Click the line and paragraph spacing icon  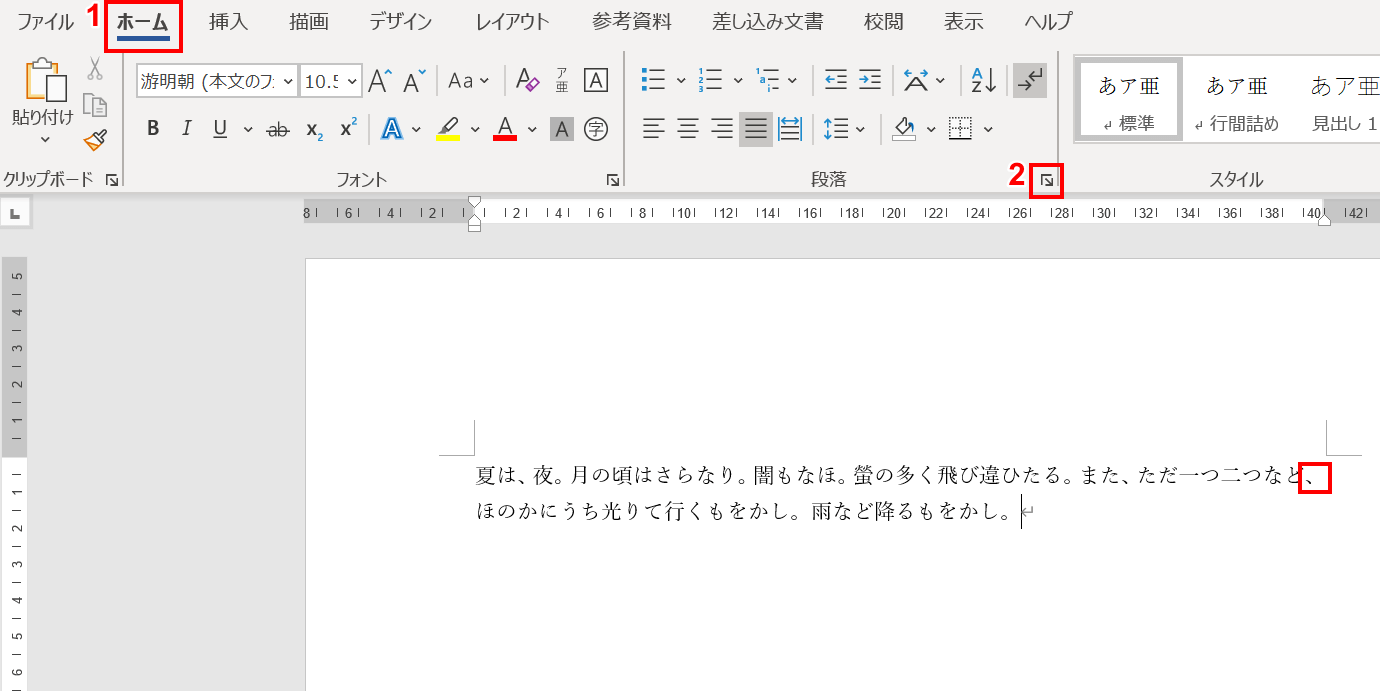coord(834,128)
